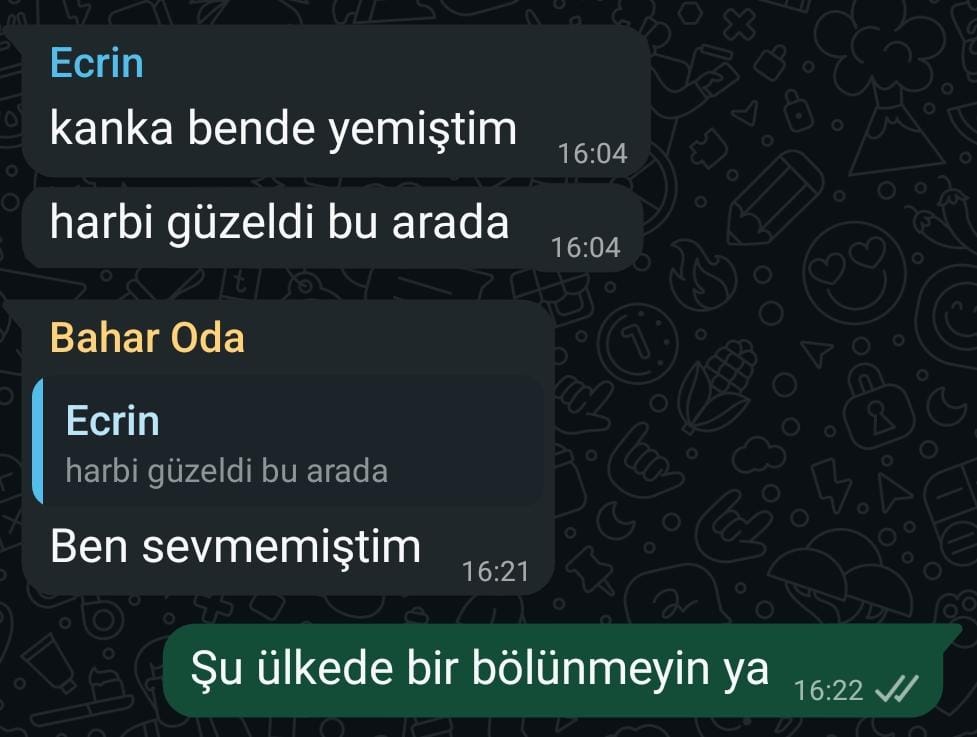The image size is (977, 737).
Task: Tap the keyhole padlock doodle in wallpaper
Action: click(876, 406)
